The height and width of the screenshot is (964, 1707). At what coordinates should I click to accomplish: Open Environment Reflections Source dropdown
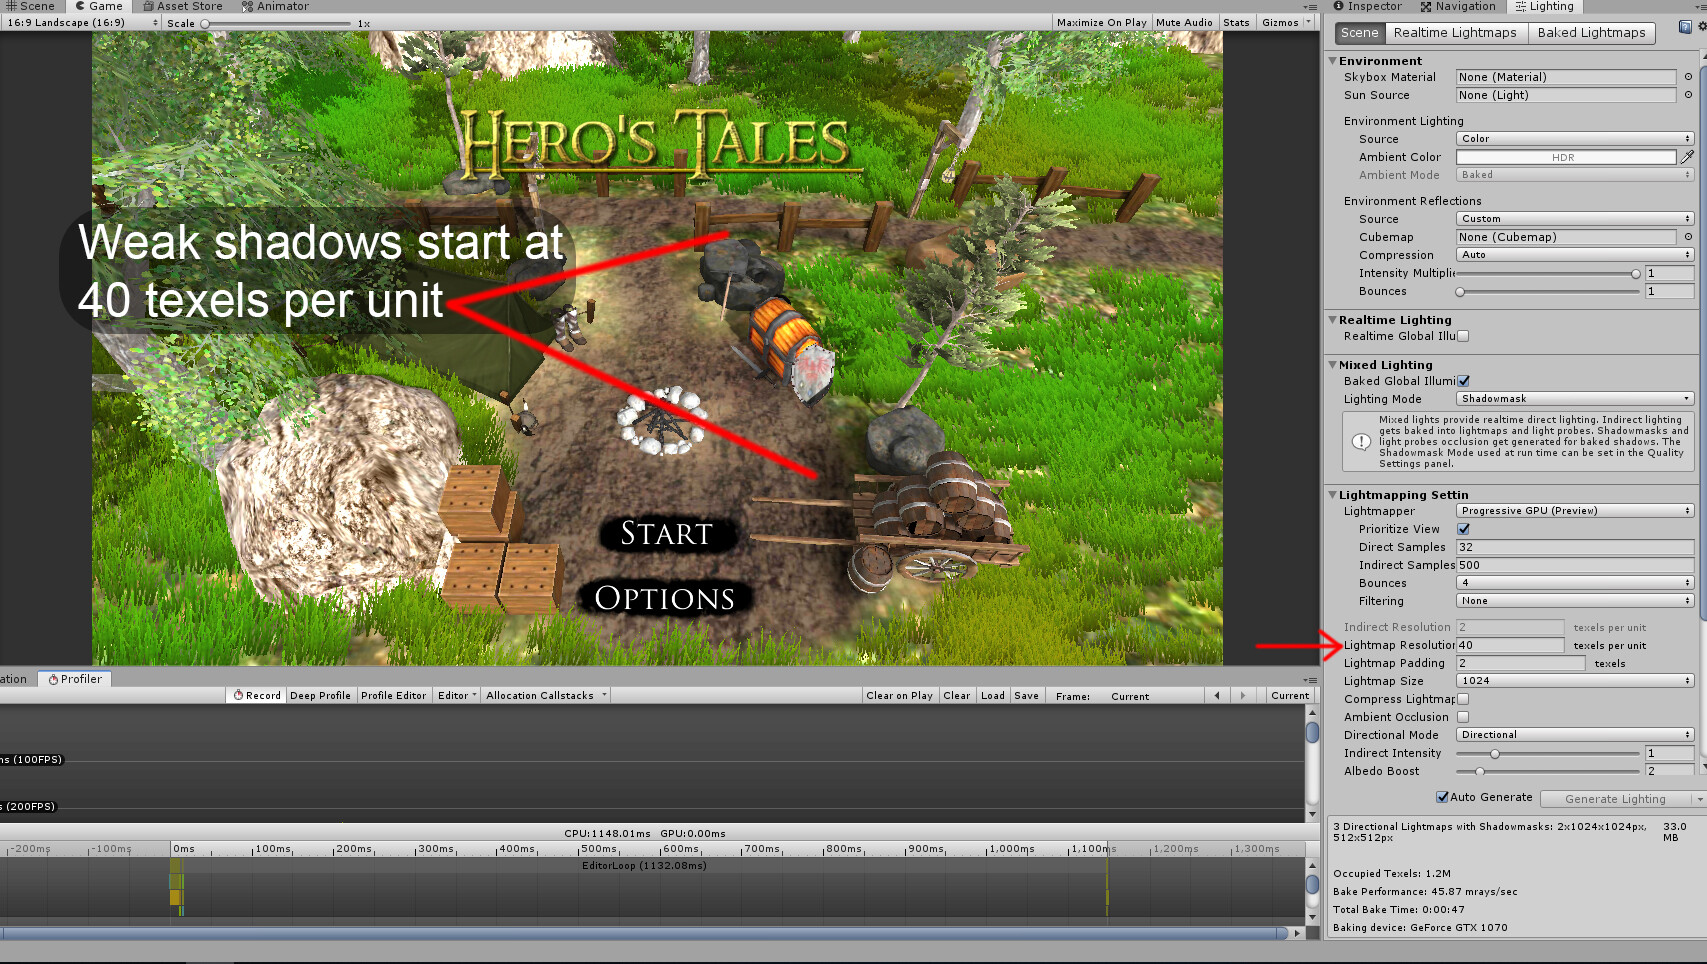point(1574,219)
